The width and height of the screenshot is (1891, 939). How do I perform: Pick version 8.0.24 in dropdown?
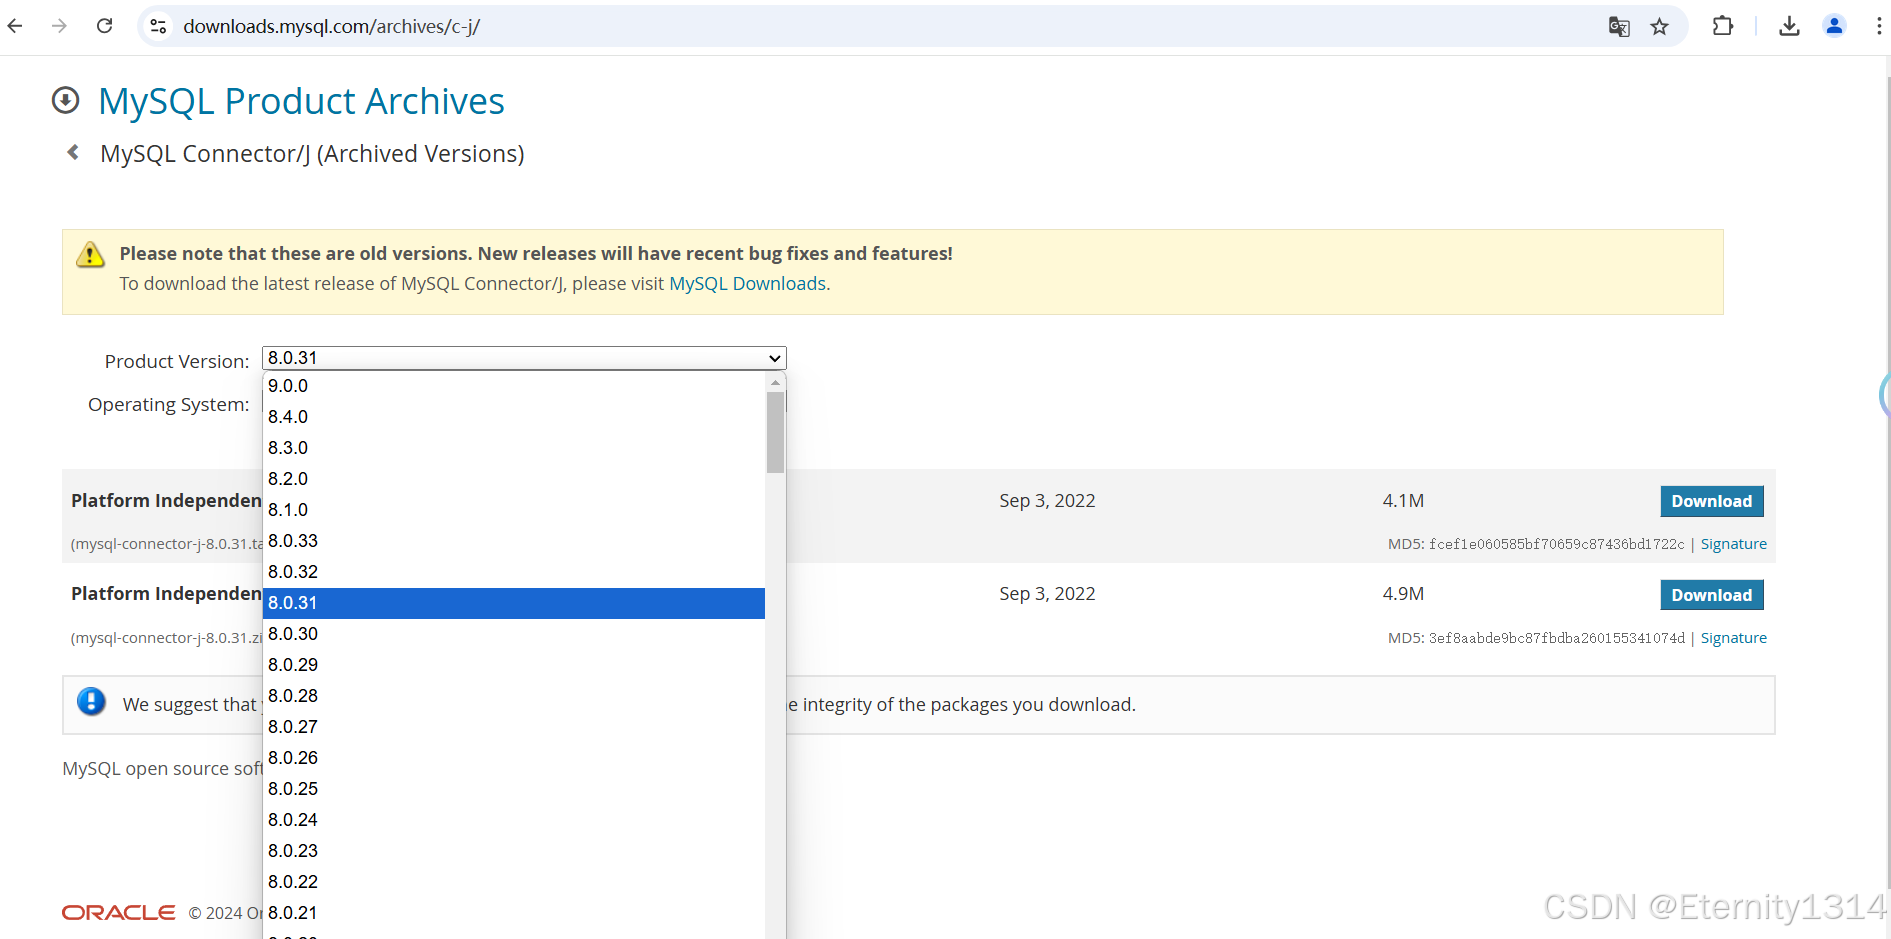tap(514, 820)
